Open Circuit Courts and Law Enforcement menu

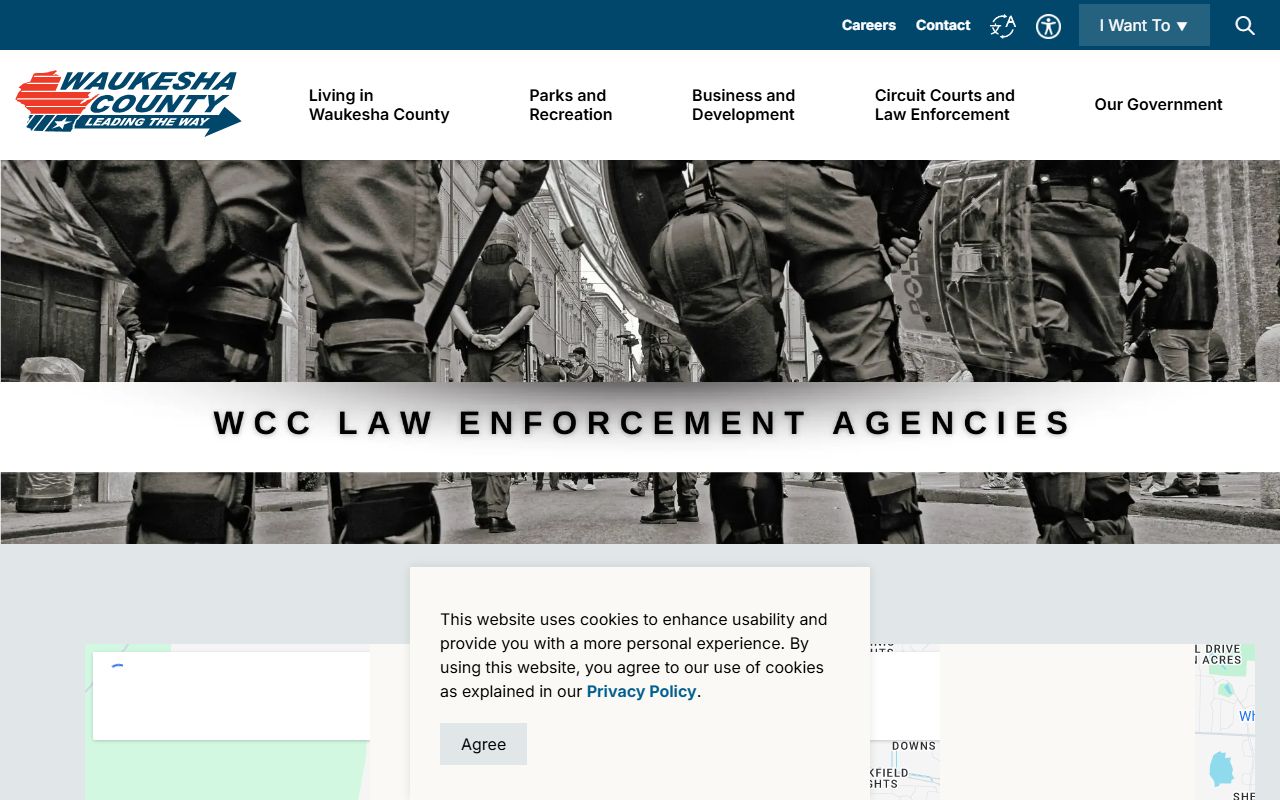(x=944, y=105)
